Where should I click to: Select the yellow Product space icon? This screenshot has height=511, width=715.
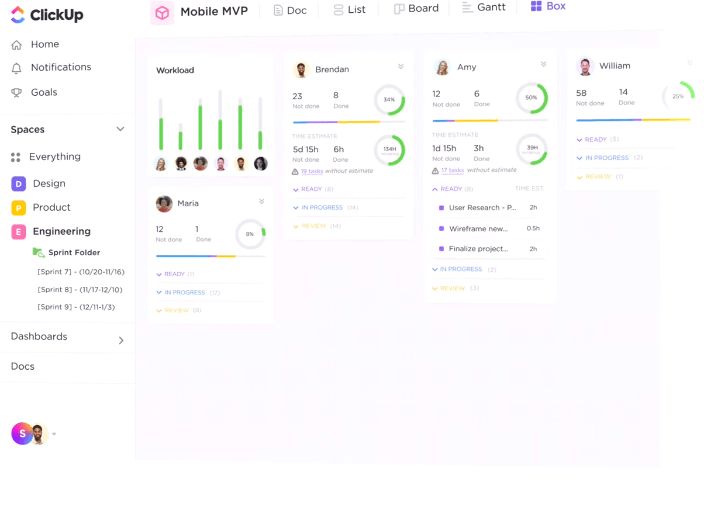click(18, 208)
